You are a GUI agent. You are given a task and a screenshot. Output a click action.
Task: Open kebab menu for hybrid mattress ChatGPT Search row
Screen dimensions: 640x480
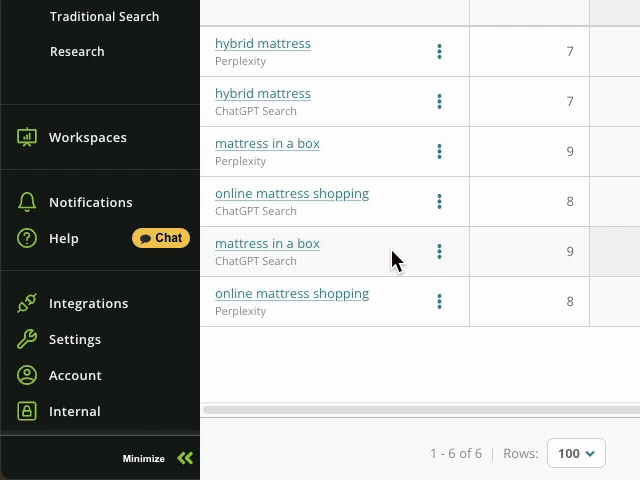pyautogui.click(x=439, y=102)
